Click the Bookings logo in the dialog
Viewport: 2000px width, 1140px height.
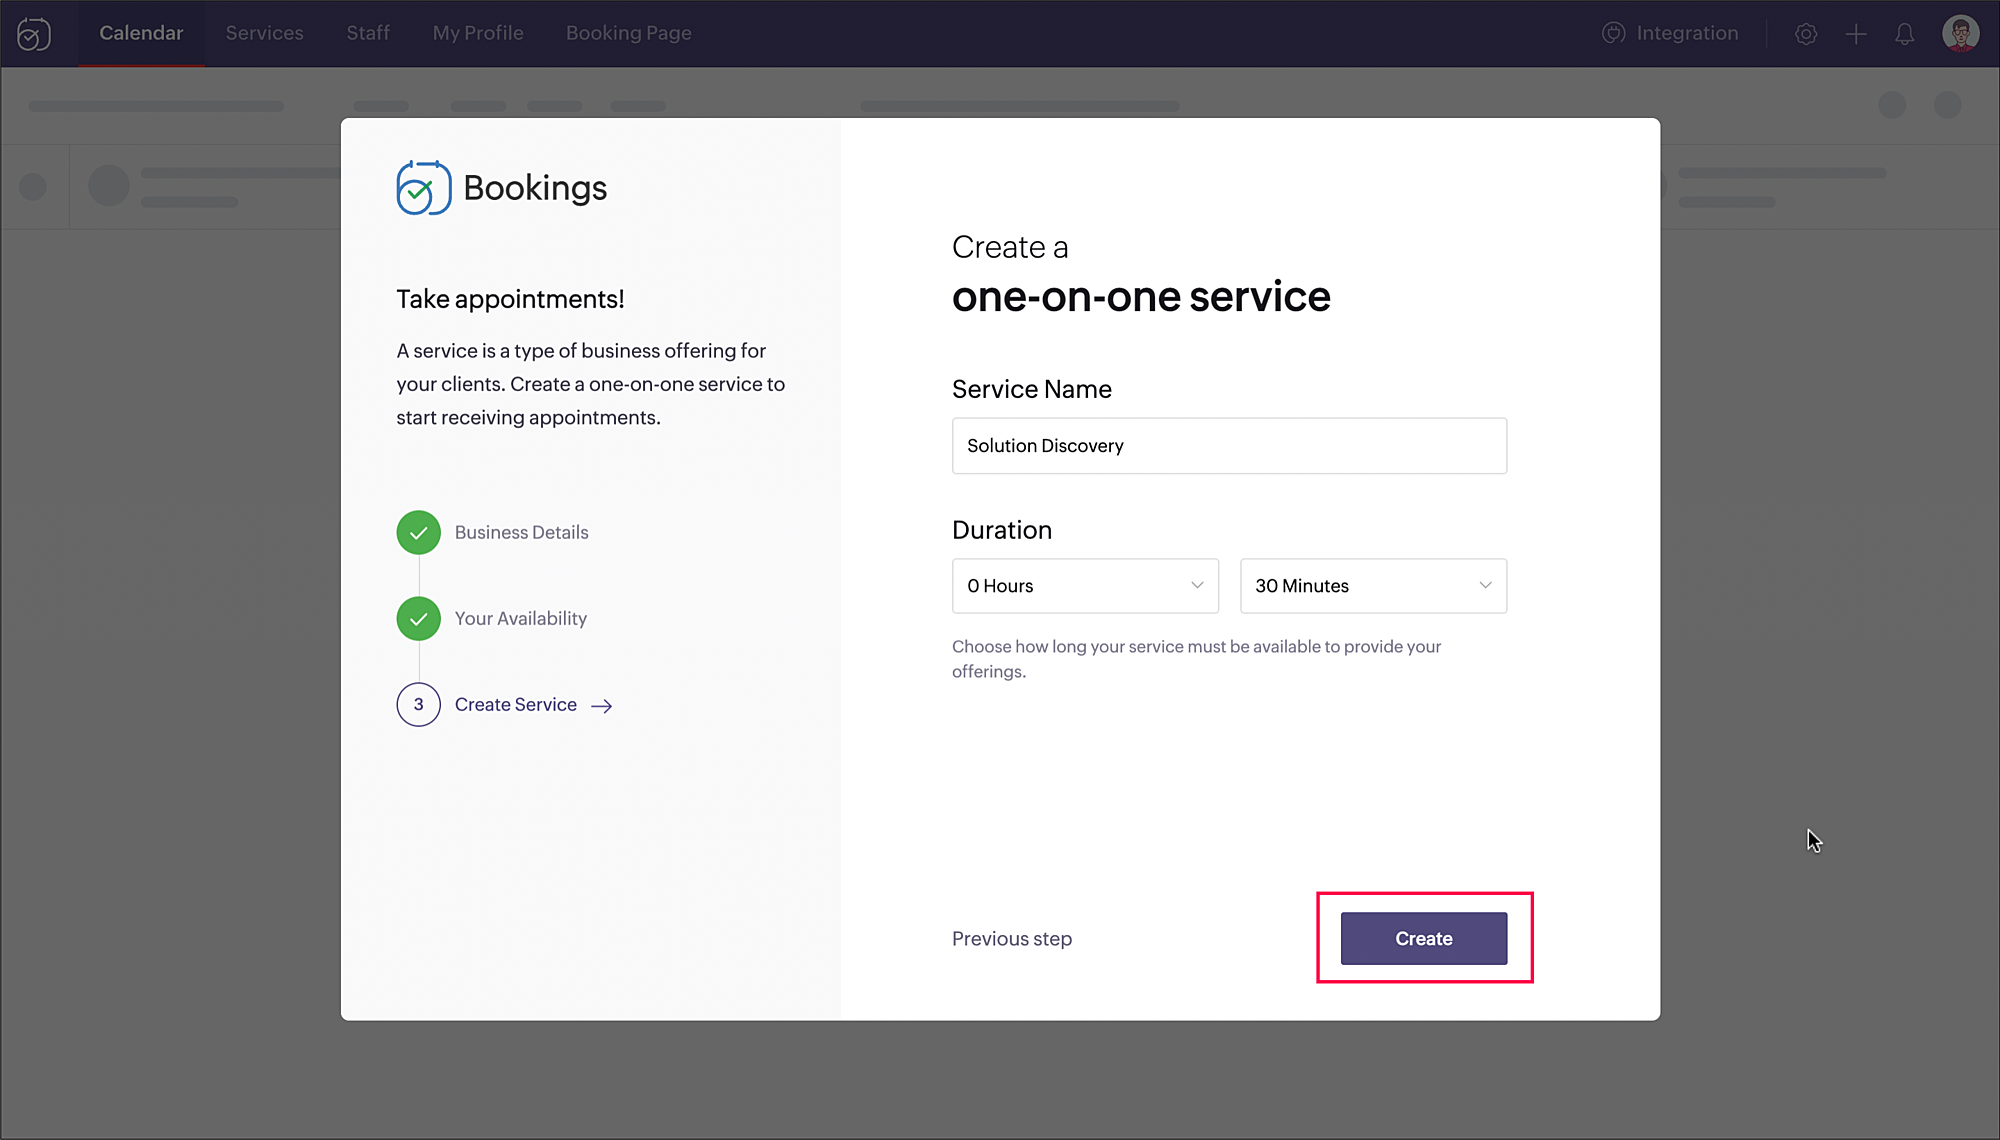coord(424,188)
